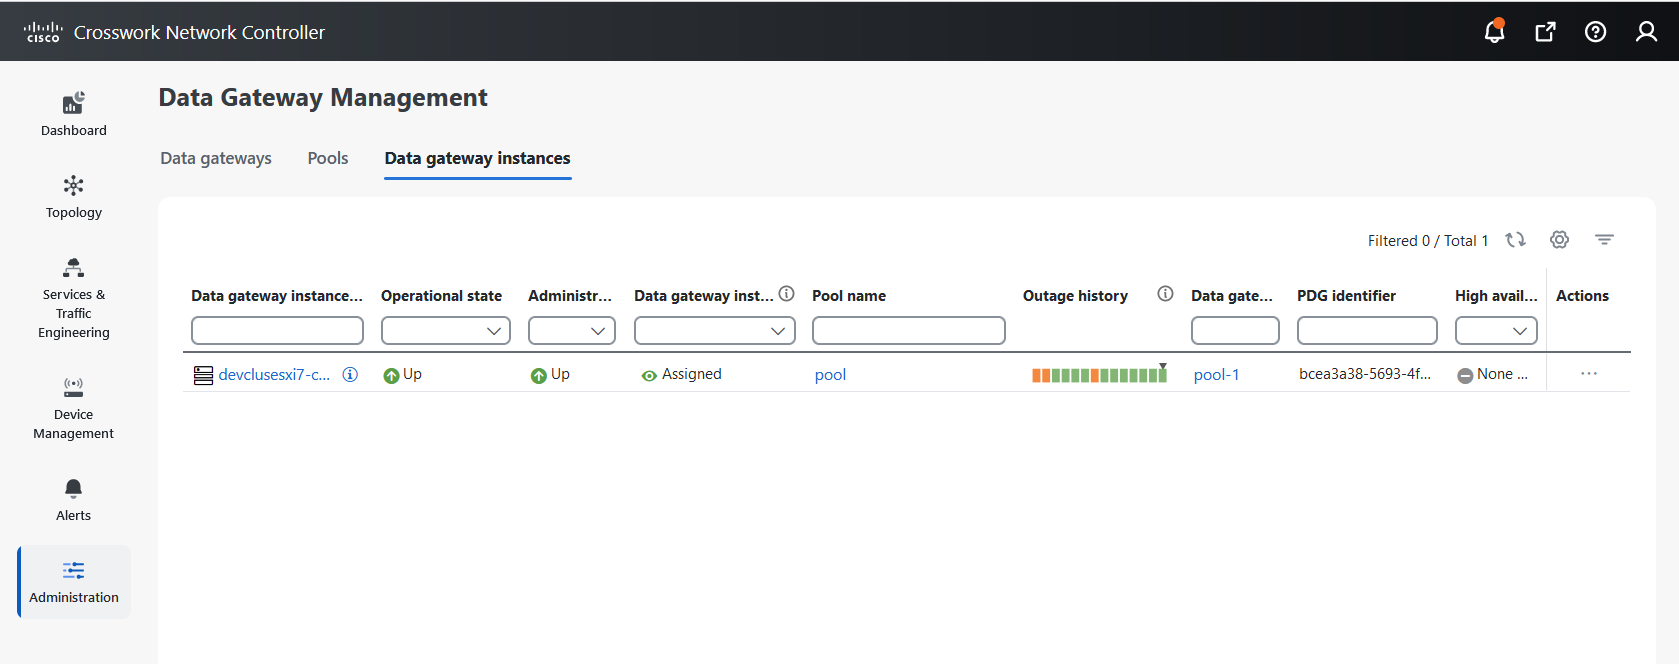
Task: Open Administrative state filter dropdown
Action: (x=572, y=331)
